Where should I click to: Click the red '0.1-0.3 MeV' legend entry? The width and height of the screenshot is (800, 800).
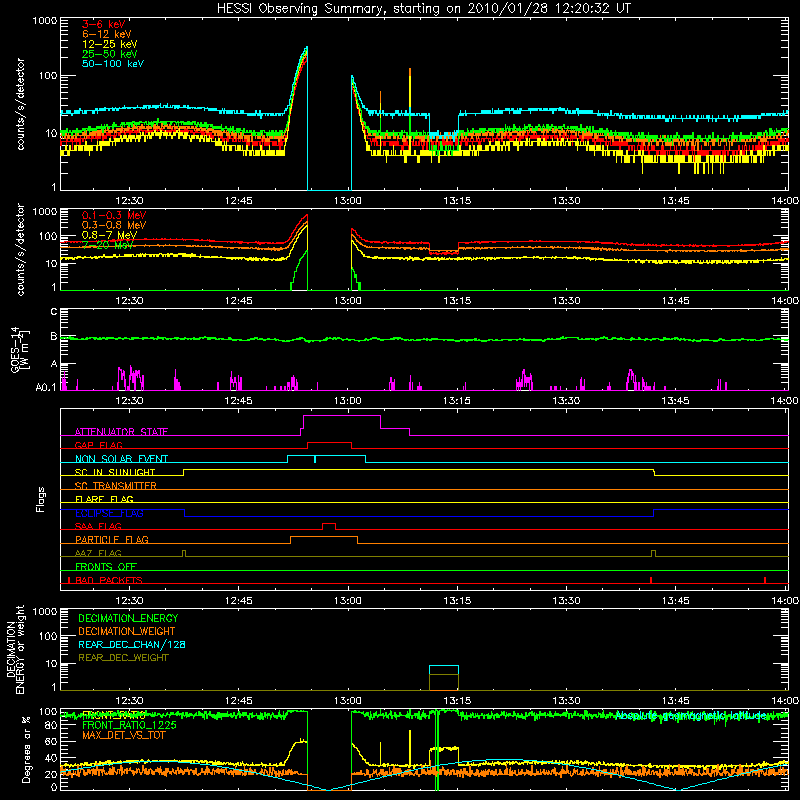pos(114,215)
